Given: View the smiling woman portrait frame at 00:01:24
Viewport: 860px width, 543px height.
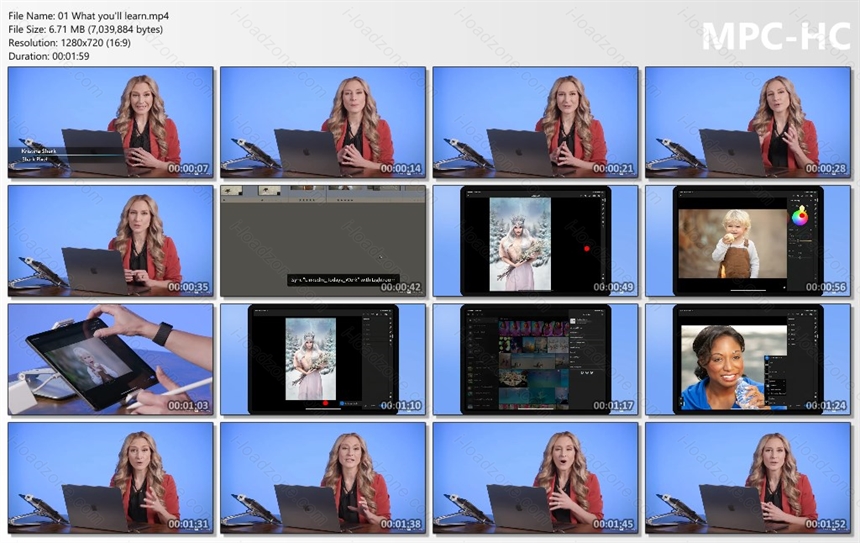Looking at the screenshot, I should [x=748, y=359].
